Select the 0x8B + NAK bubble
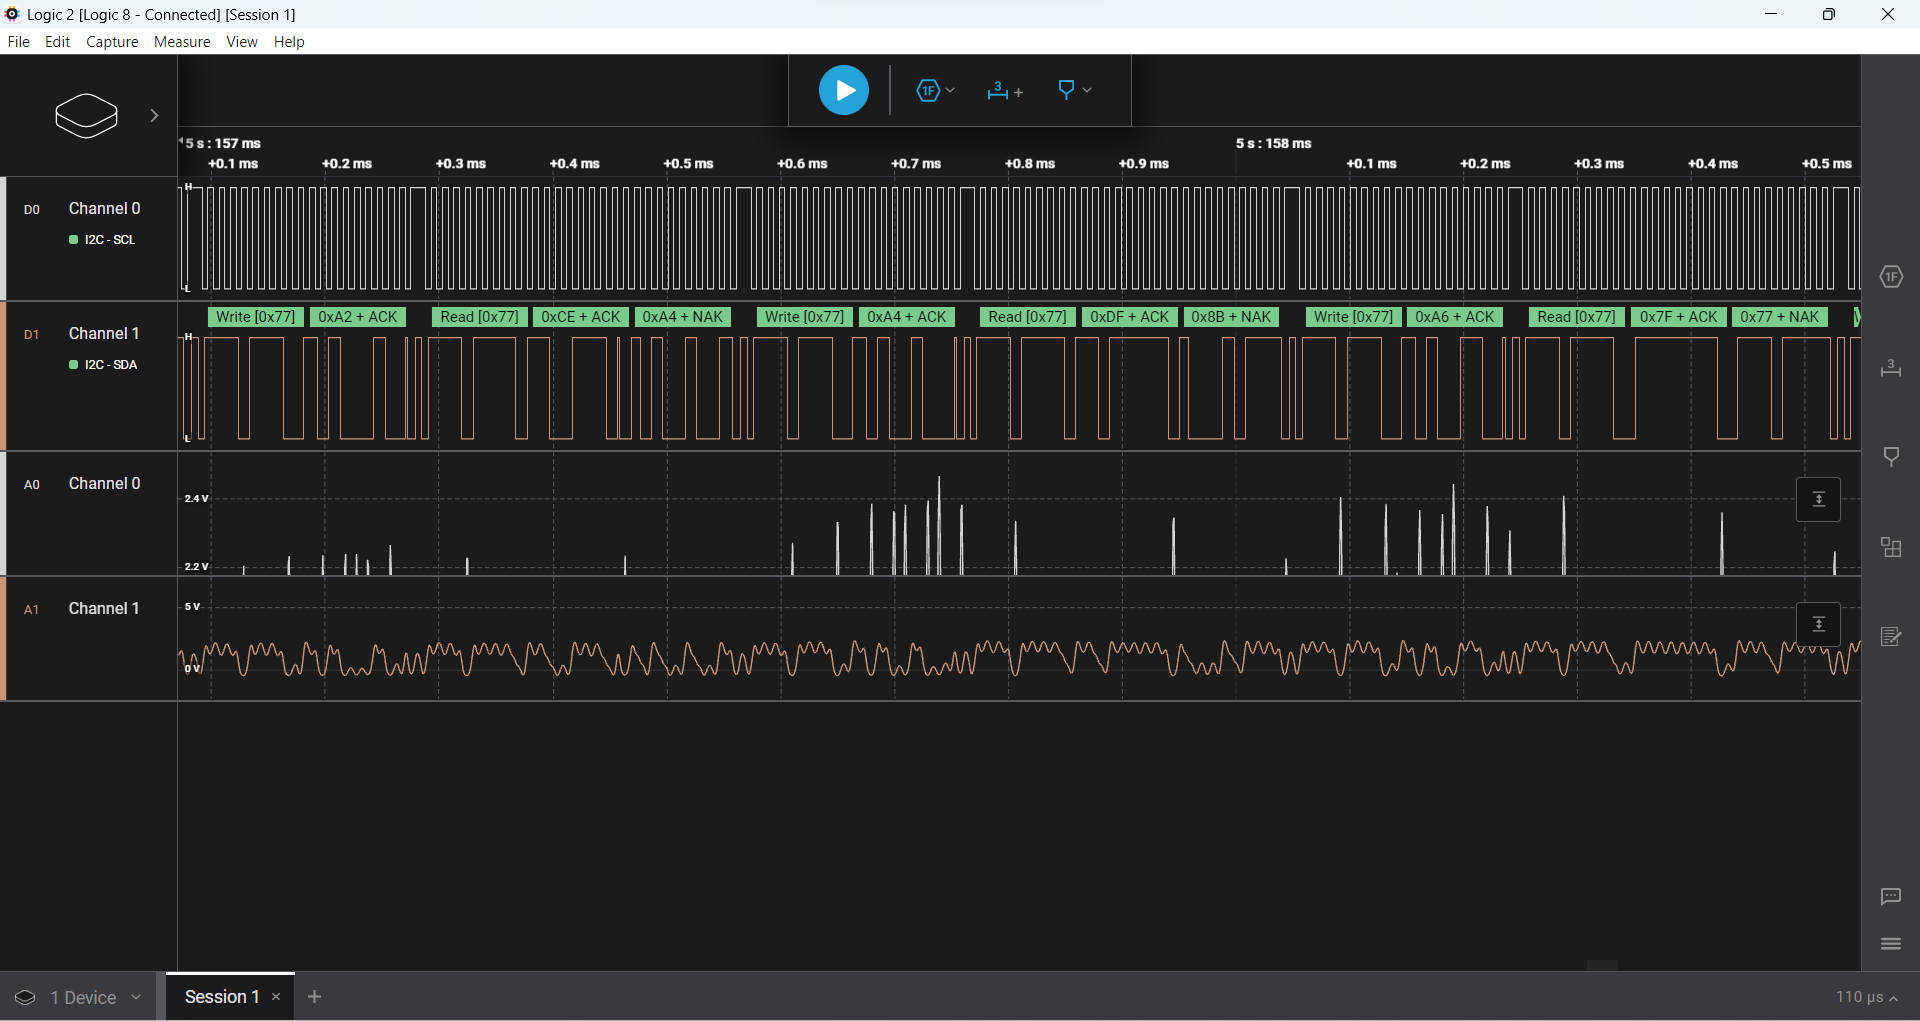This screenshot has width=1920, height=1021. click(1231, 317)
